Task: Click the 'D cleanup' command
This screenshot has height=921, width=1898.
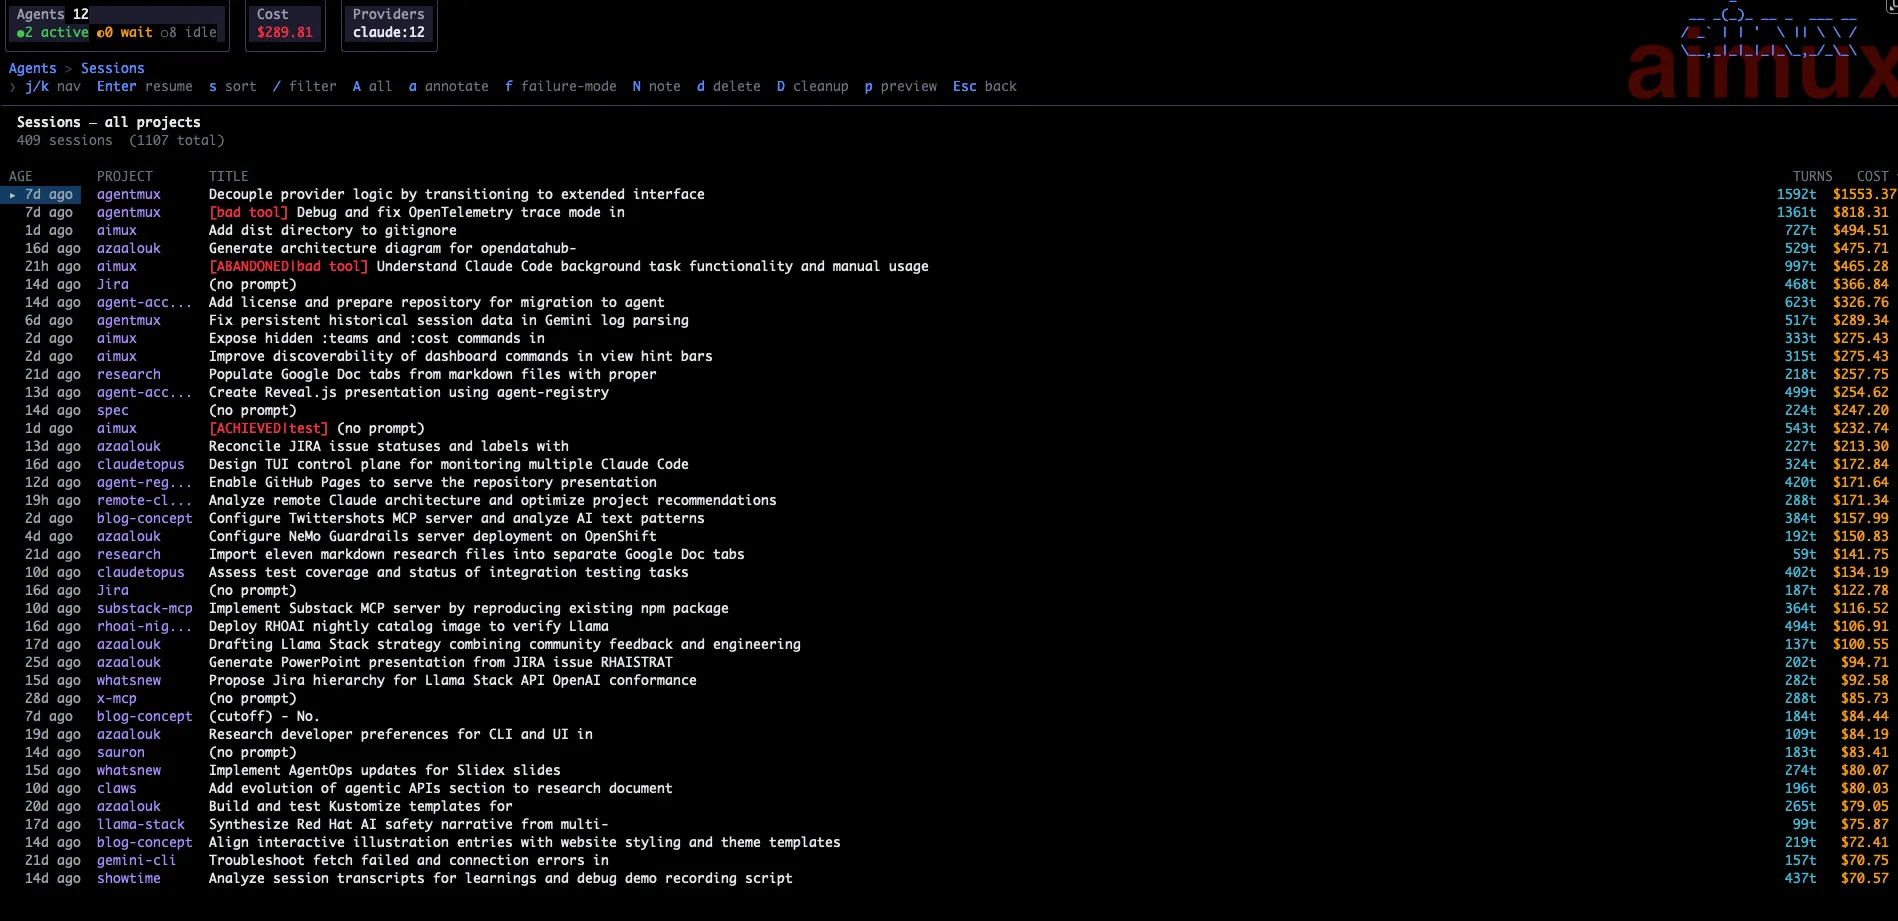Action: [812, 86]
